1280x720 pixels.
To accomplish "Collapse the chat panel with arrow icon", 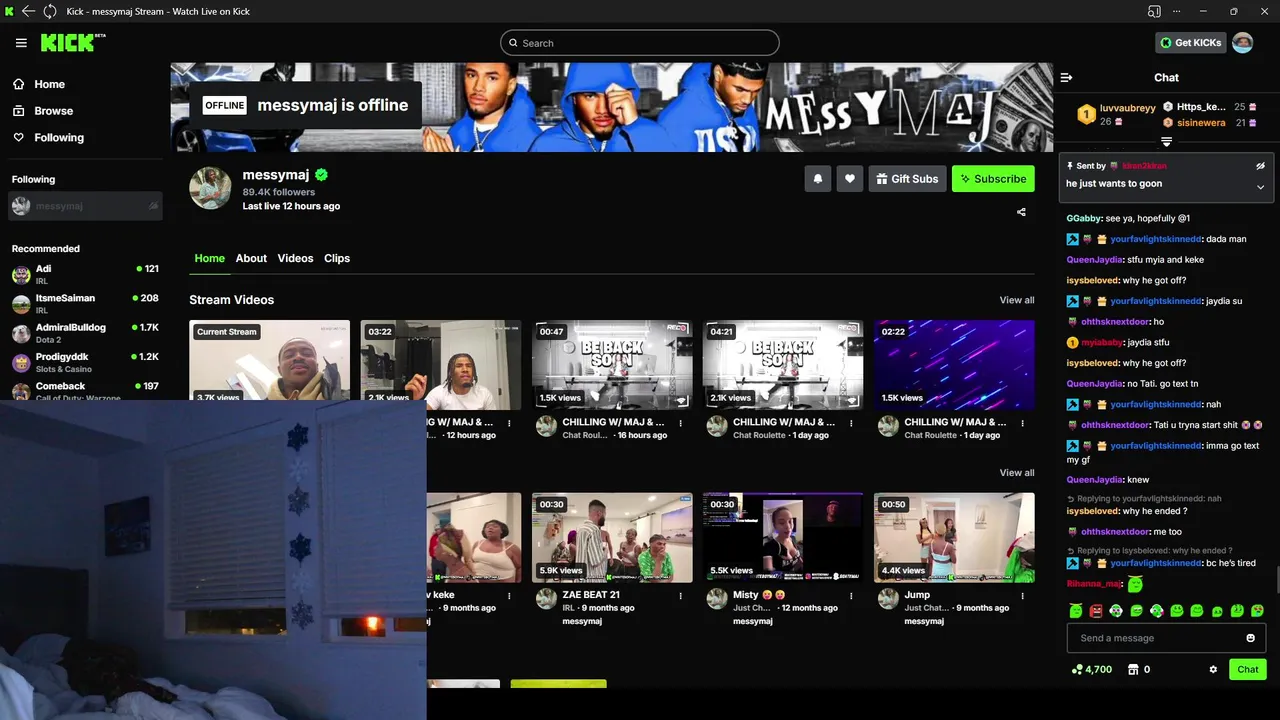I will pyautogui.click(x=1066, y=77).
